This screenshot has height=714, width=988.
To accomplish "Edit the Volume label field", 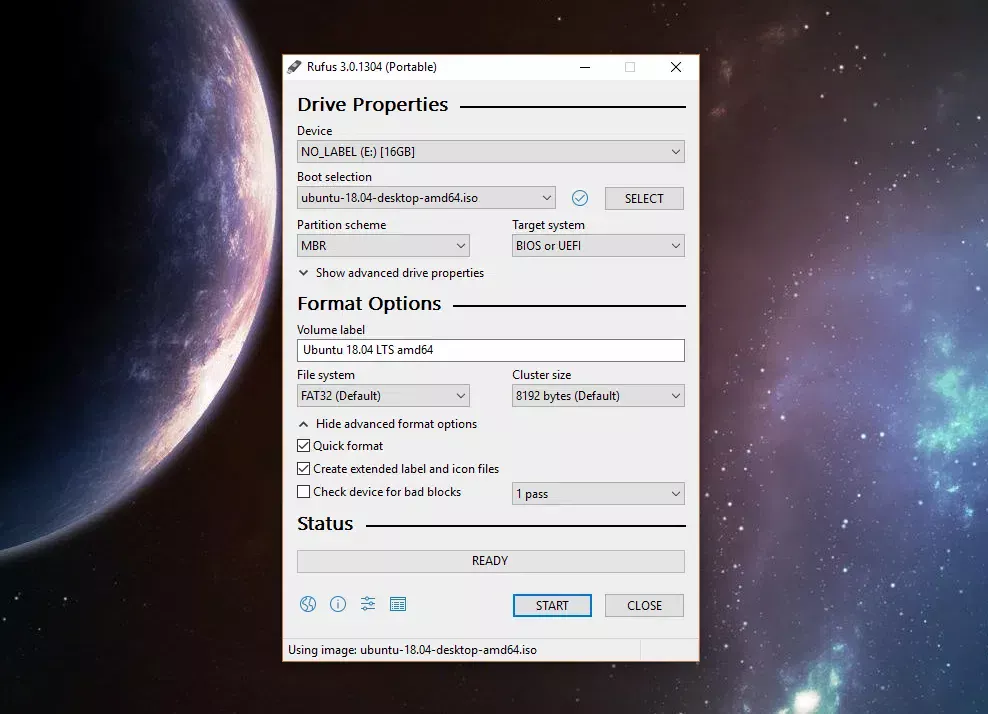I will 490,350.
